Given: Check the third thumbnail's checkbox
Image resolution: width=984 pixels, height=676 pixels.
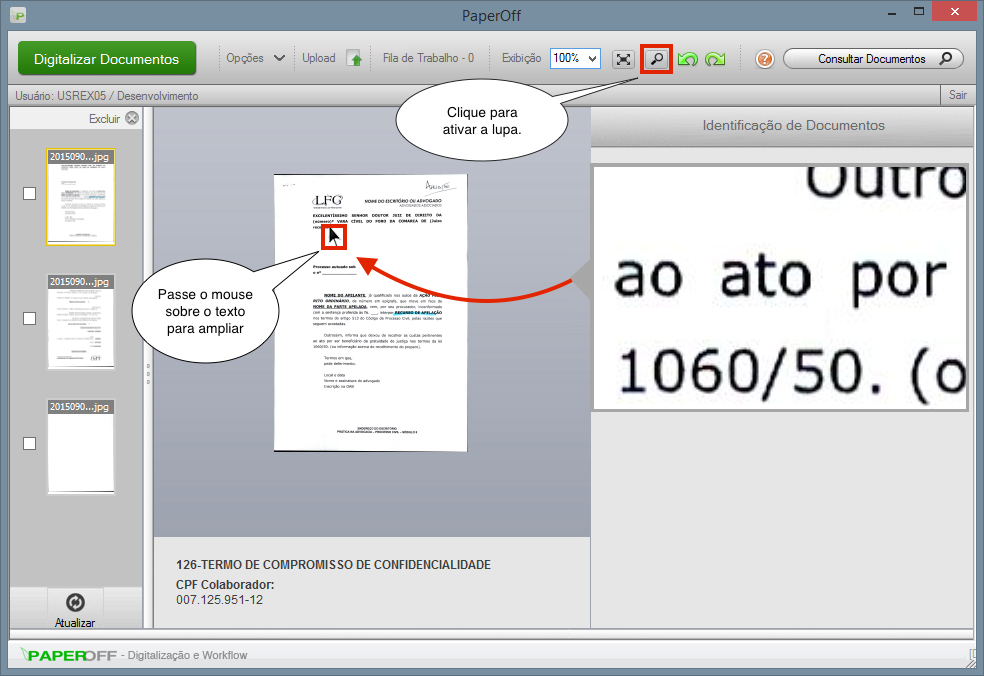Looking at the screenshot, I should point(29,443).
